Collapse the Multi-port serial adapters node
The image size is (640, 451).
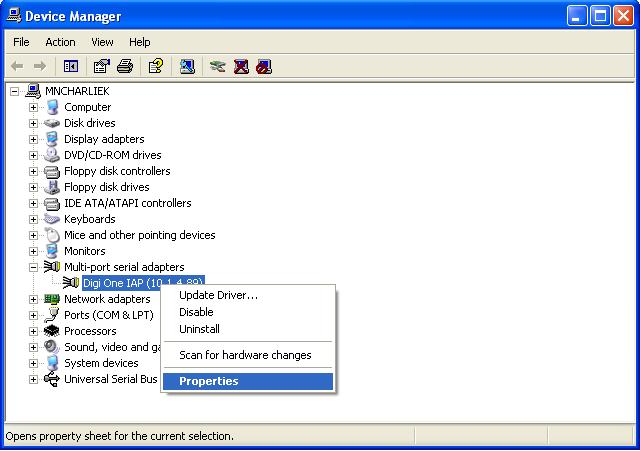33,267
